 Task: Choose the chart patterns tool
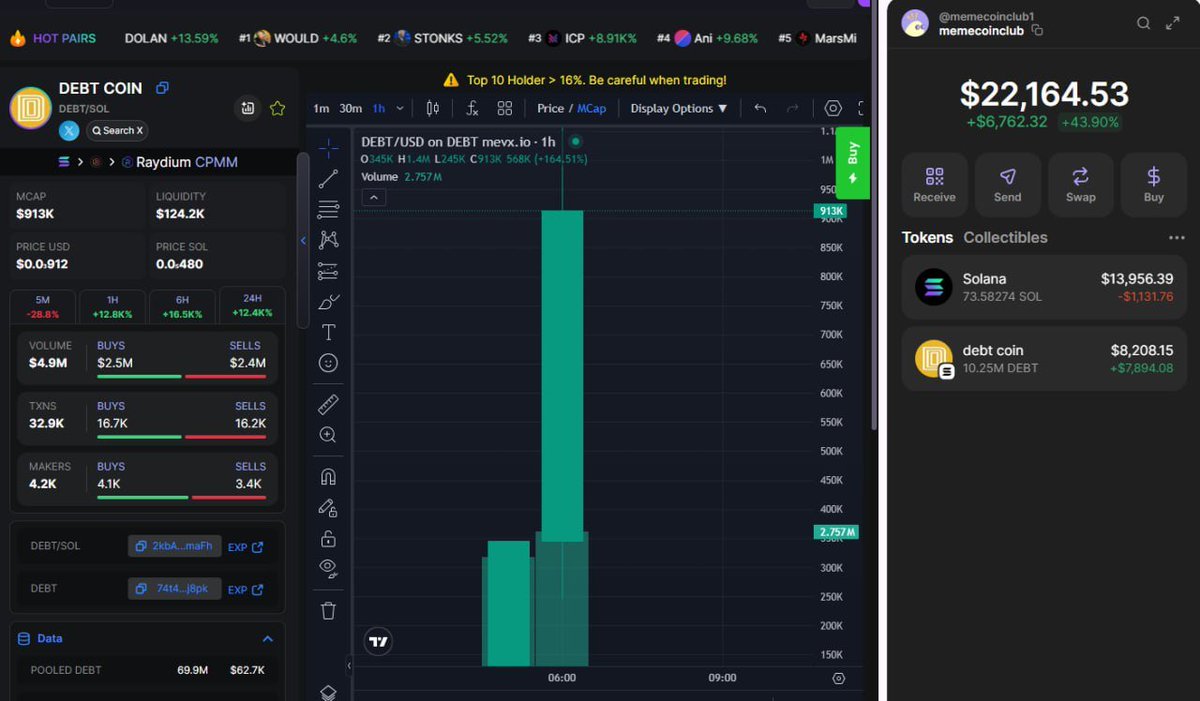[328, 240]
